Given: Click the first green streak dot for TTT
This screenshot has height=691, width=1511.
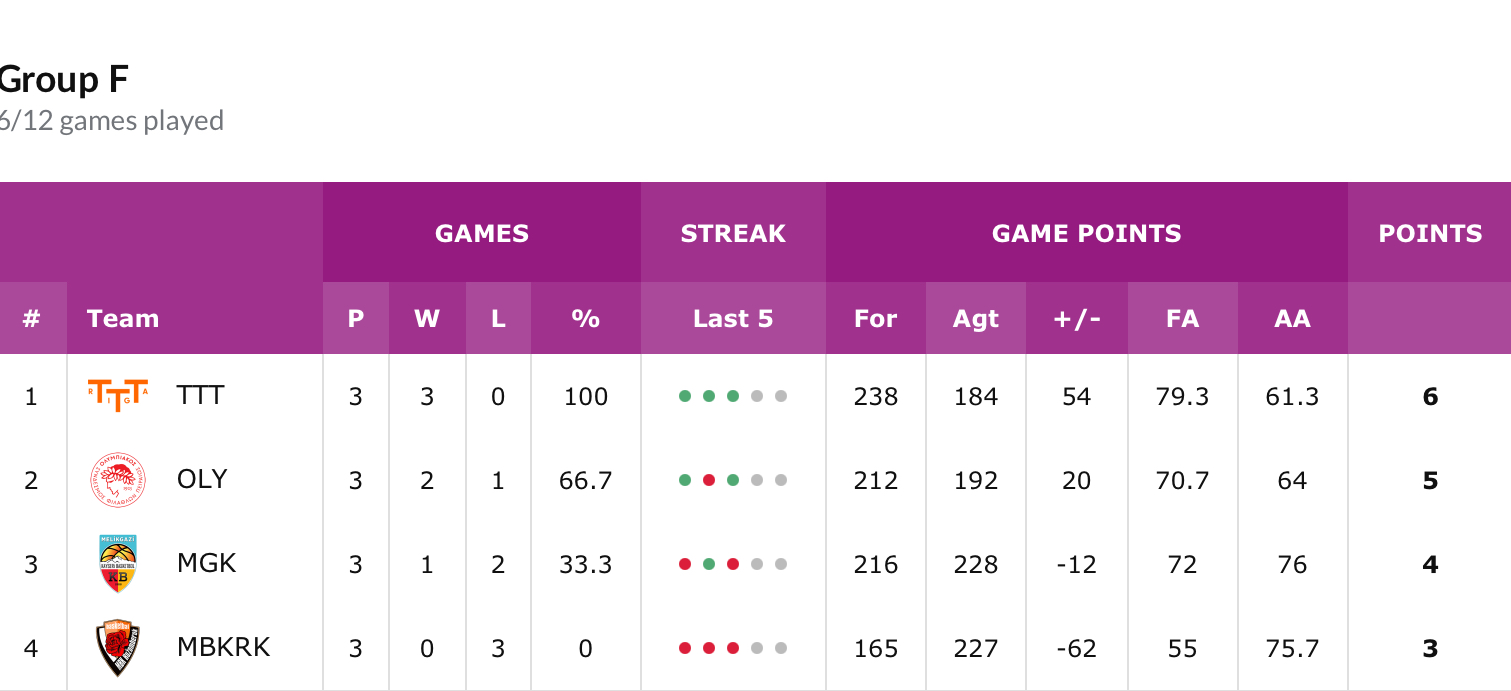Looking at the screenshot, I should [685, 396].
